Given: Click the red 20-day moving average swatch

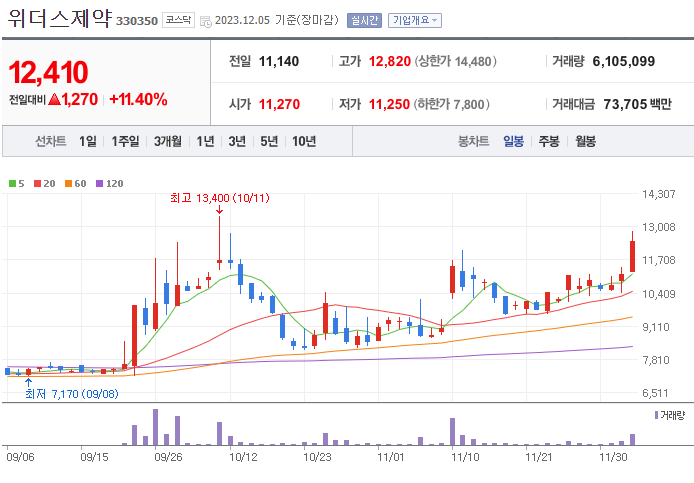Looking at the screenshot, I should (x=38, y=183).
